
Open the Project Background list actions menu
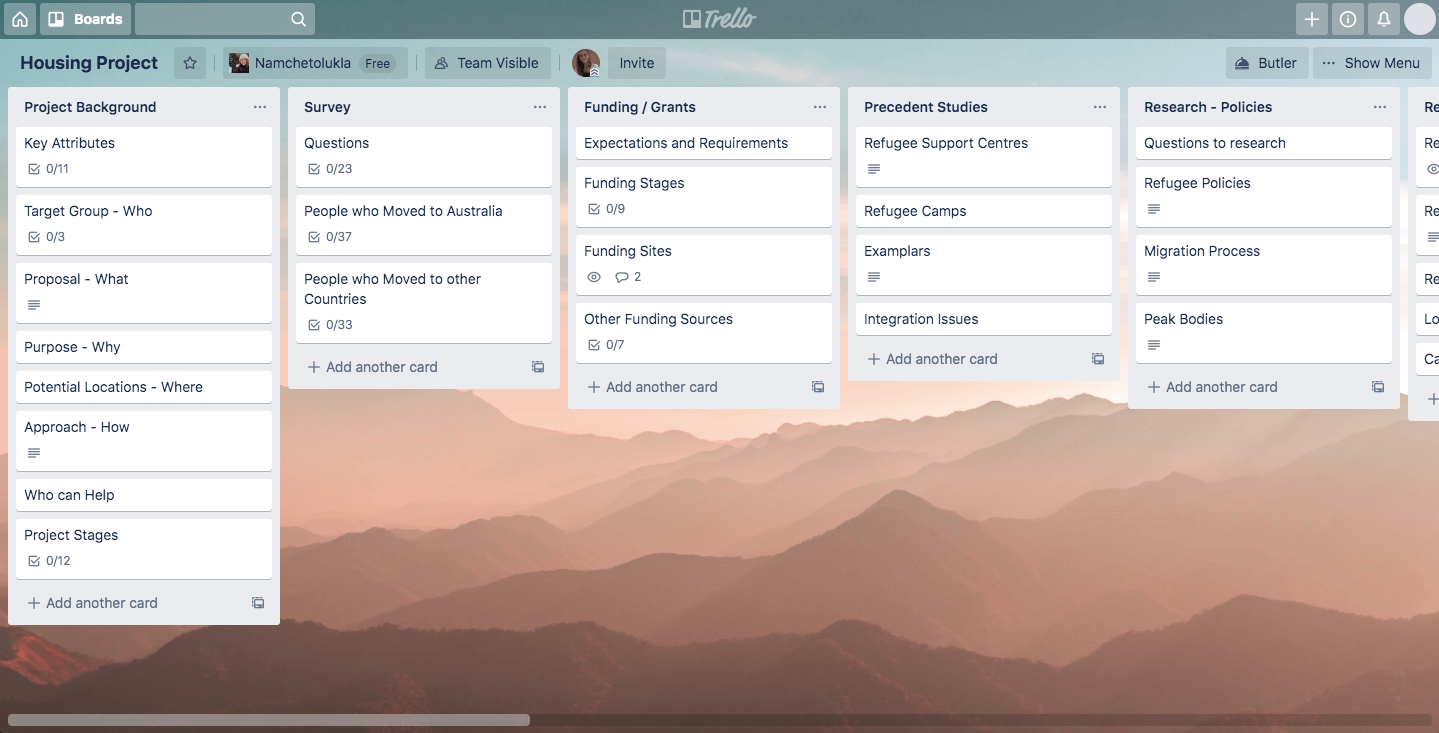coord(260,107)
